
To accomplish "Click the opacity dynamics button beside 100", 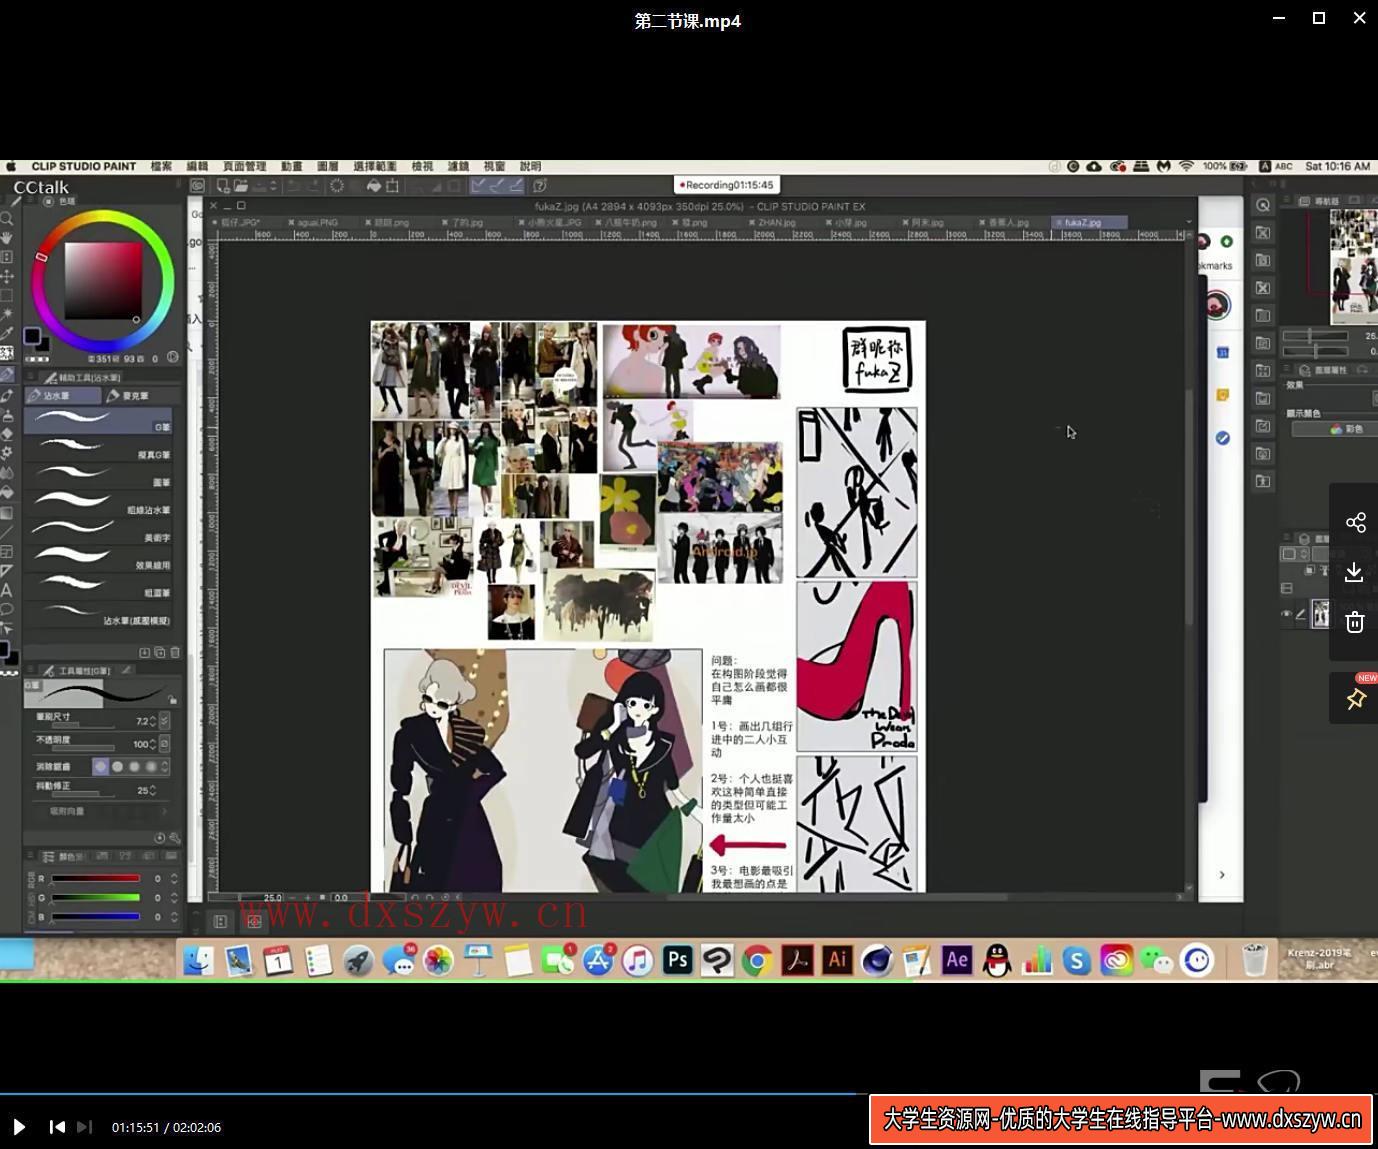I will coord(164,744).
